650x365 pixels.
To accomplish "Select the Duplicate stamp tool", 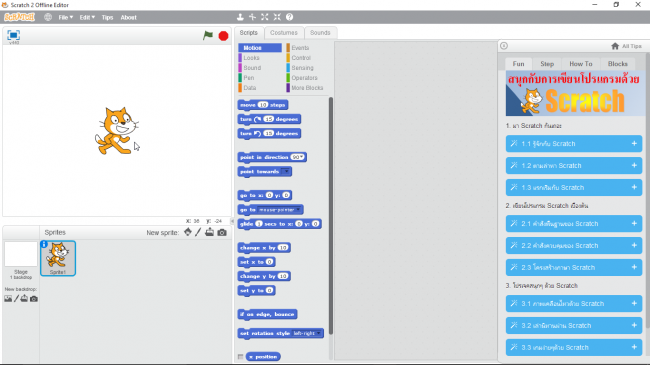I will (x=240, y=17).
